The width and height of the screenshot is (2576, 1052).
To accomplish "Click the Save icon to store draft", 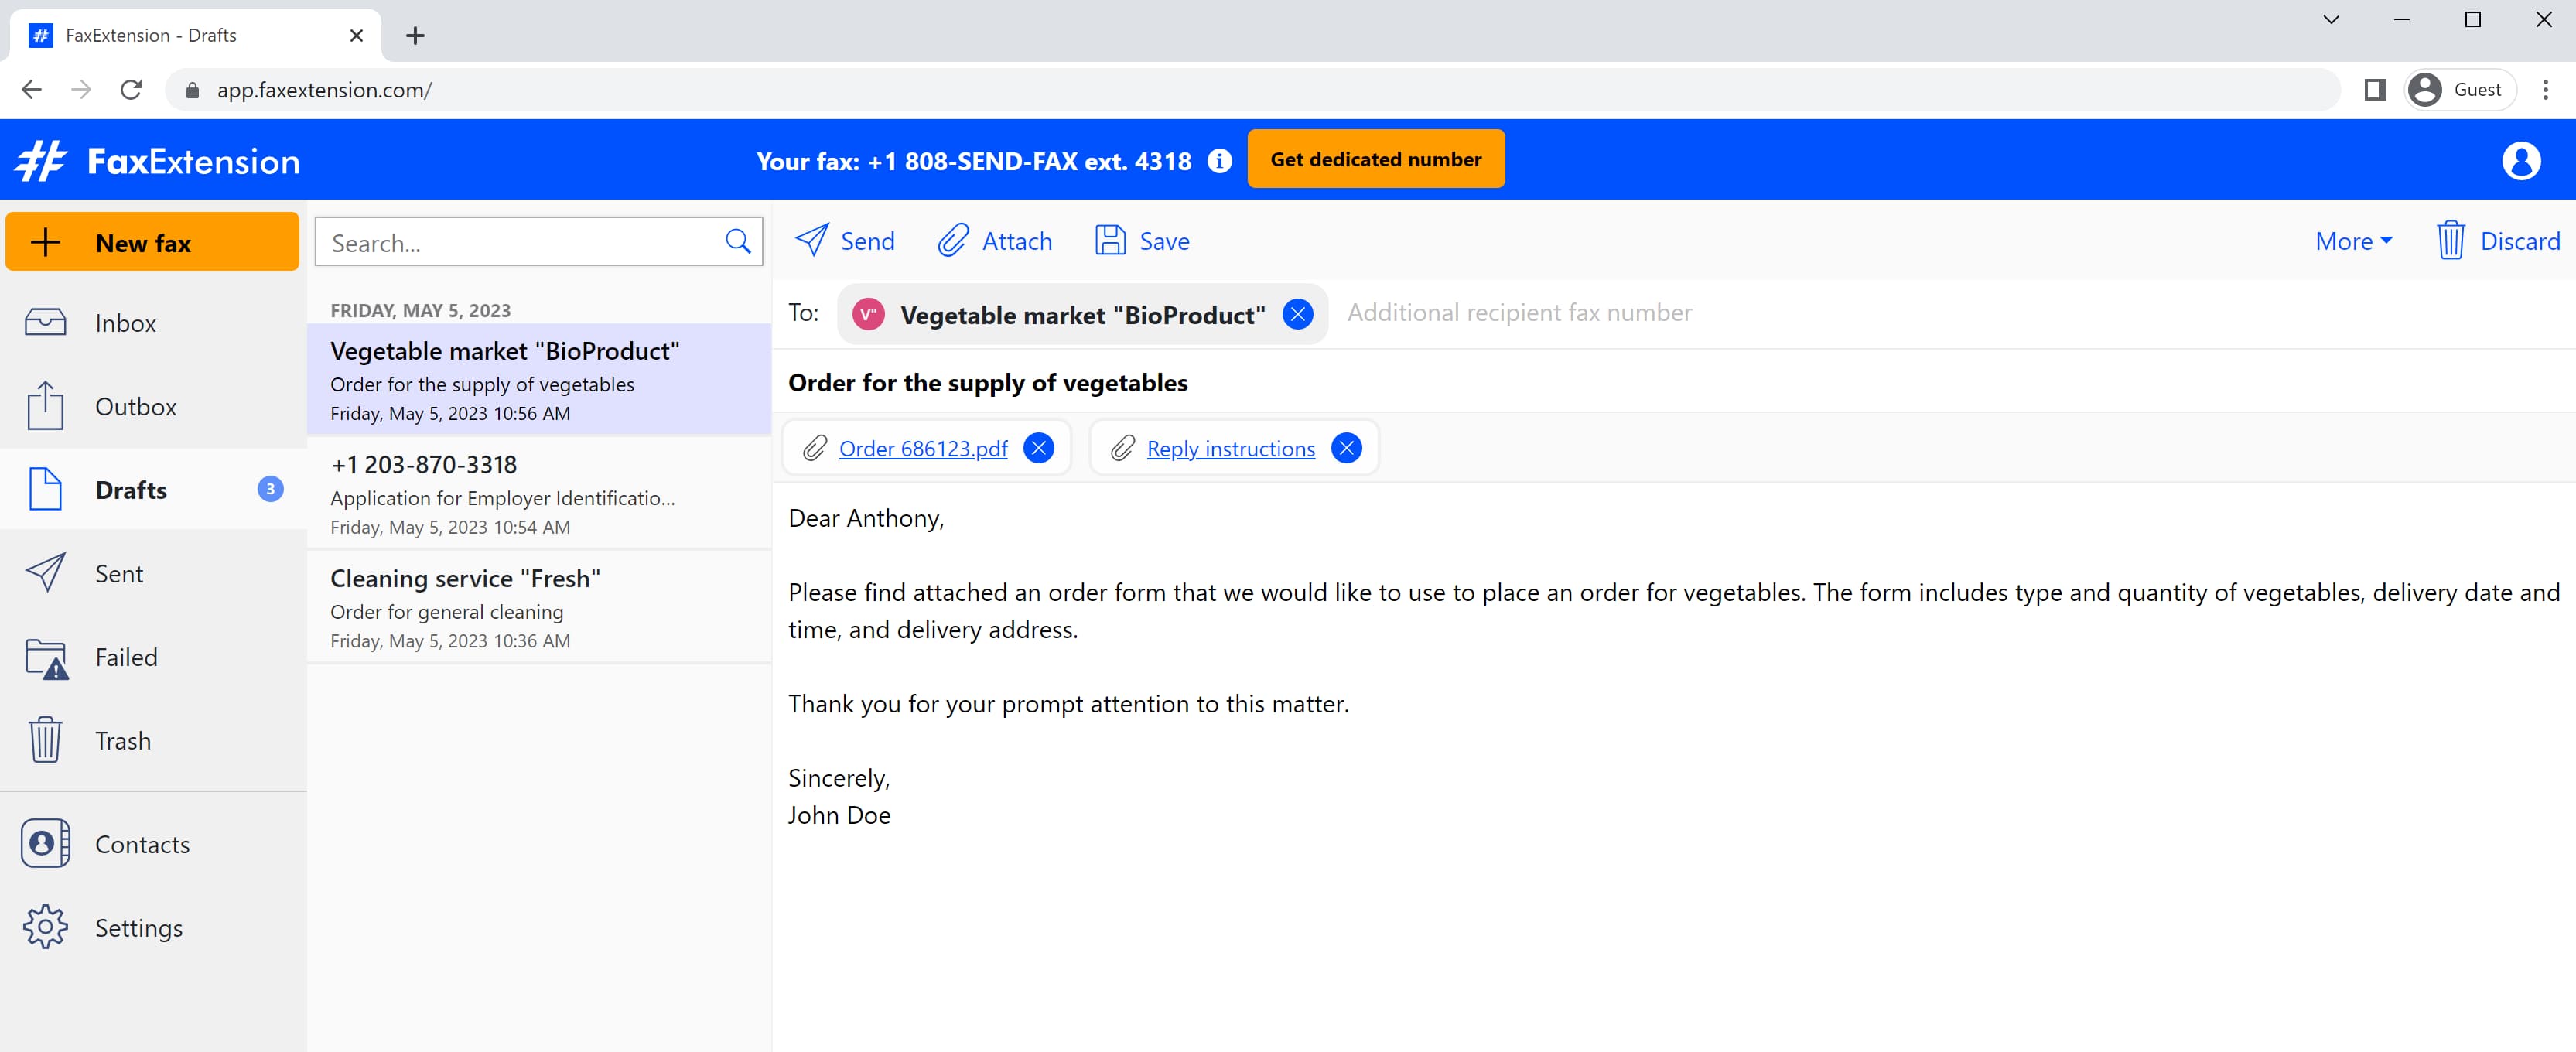I will pos(1109,240).
